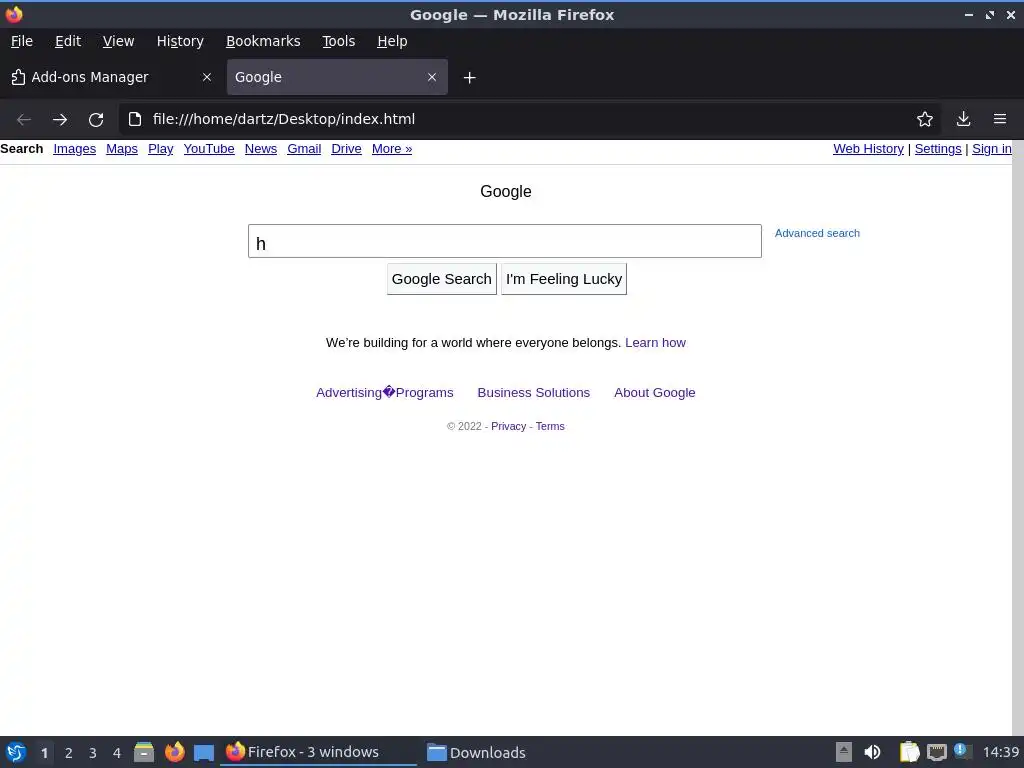Open the File menu

pyautogui.click(x=22, y=41)
